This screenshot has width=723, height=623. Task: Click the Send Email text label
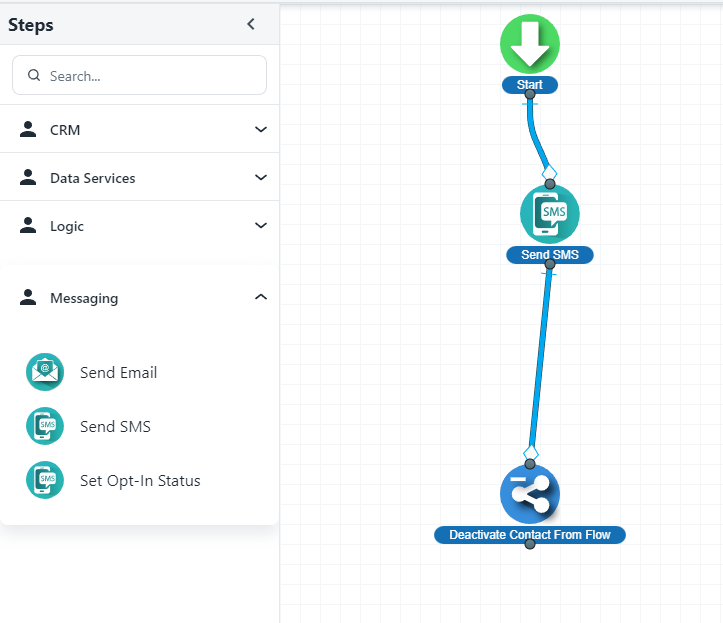118,373
